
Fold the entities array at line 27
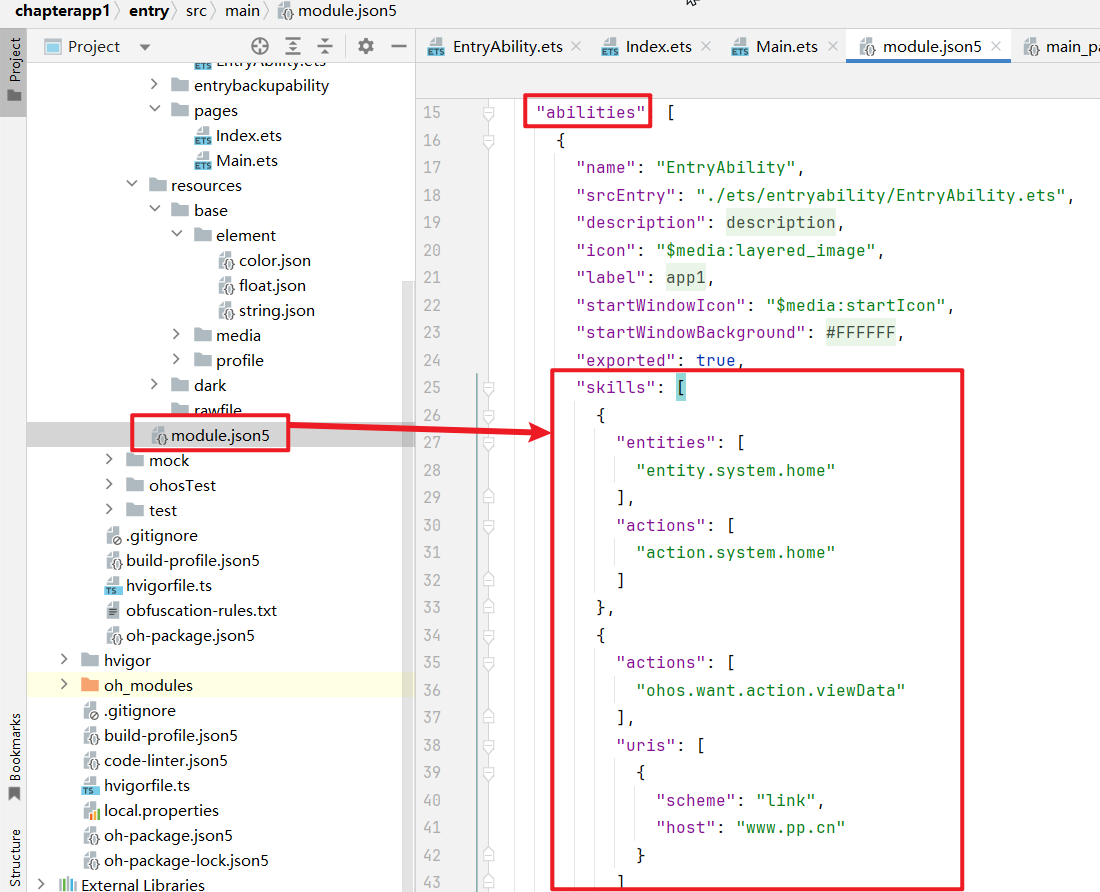tap(489, 442)
